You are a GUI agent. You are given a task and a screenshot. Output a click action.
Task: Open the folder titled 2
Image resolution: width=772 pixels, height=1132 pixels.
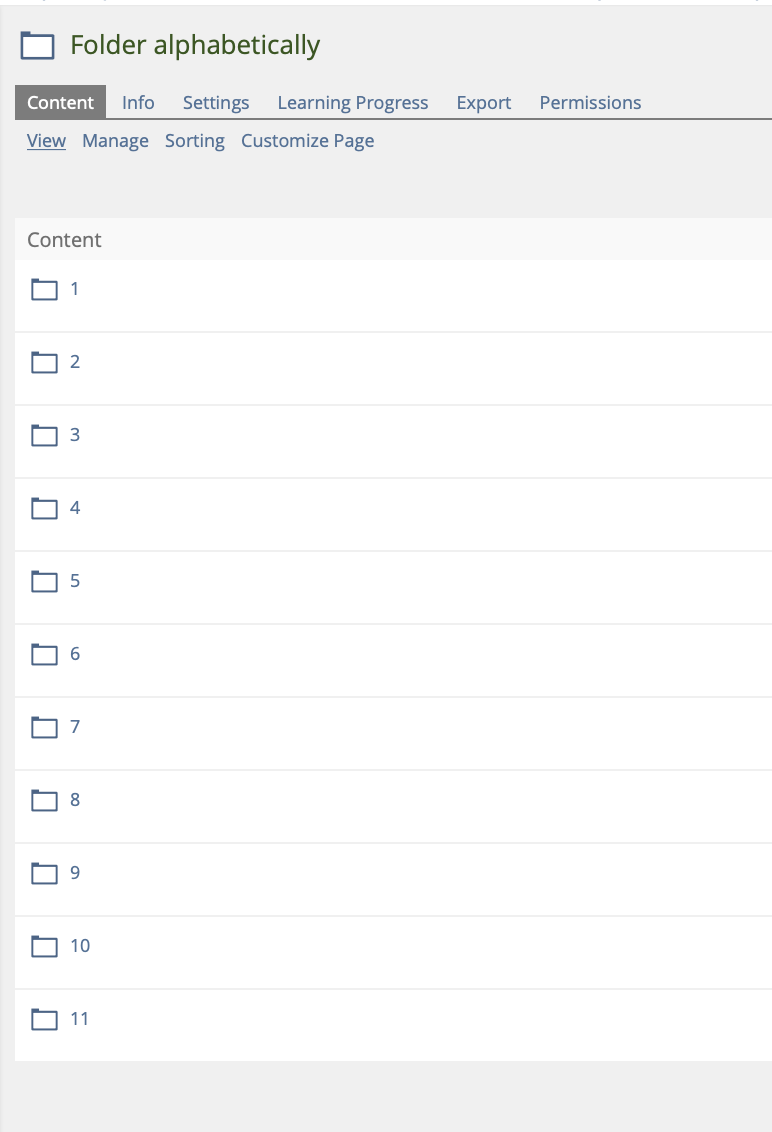click(75, 362)
